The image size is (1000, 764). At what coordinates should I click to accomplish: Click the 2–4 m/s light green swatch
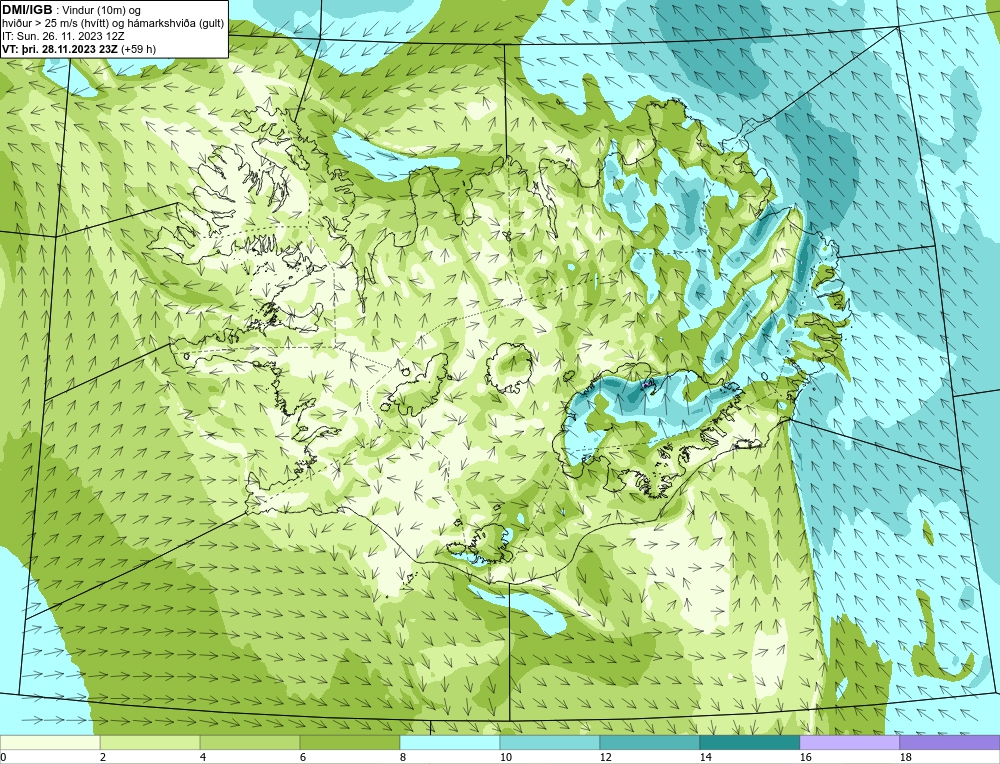pyautogui.click(x=150, y=743)
